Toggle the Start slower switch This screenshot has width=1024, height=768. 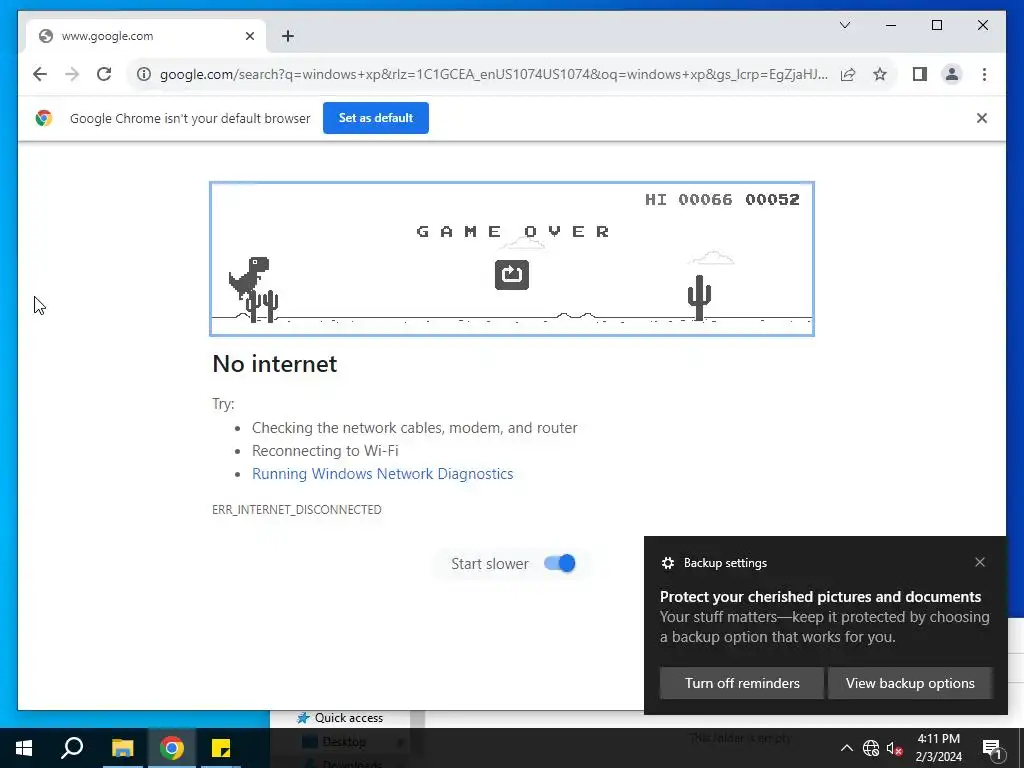coord(560,564)
